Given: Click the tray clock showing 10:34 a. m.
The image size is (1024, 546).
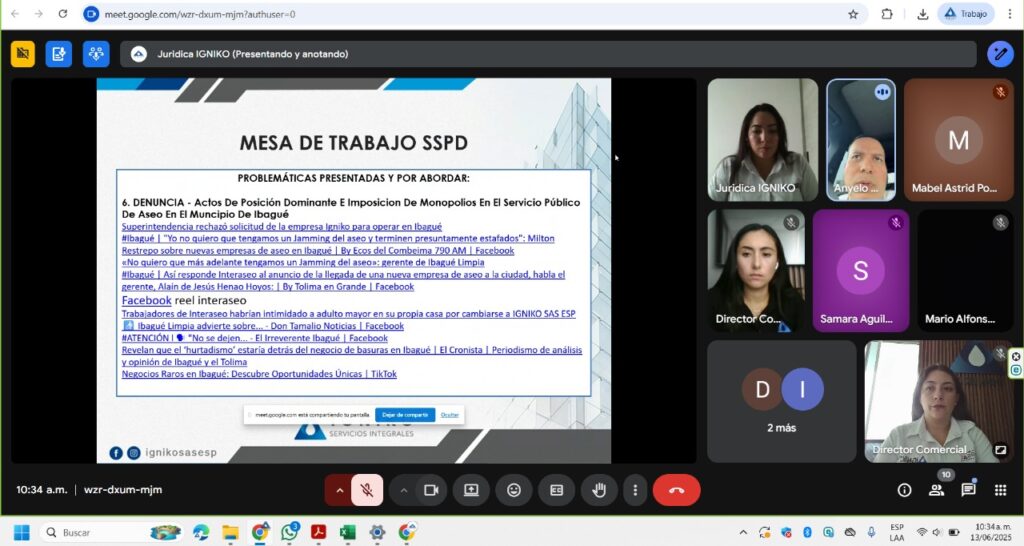Looking at the screenshot, I should coord(991,532).
